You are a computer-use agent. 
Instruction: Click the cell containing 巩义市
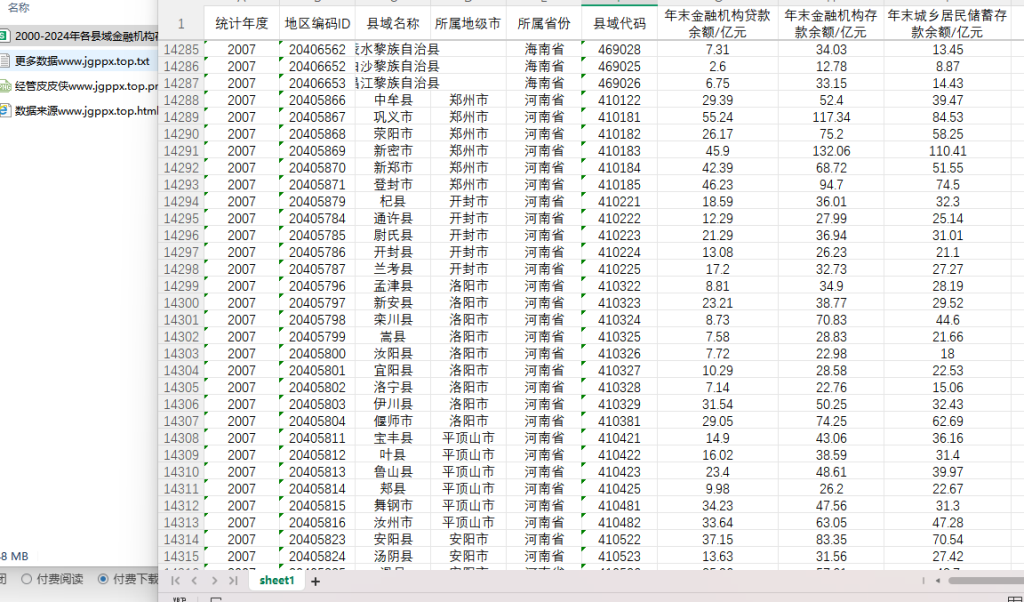coord(393,117)
